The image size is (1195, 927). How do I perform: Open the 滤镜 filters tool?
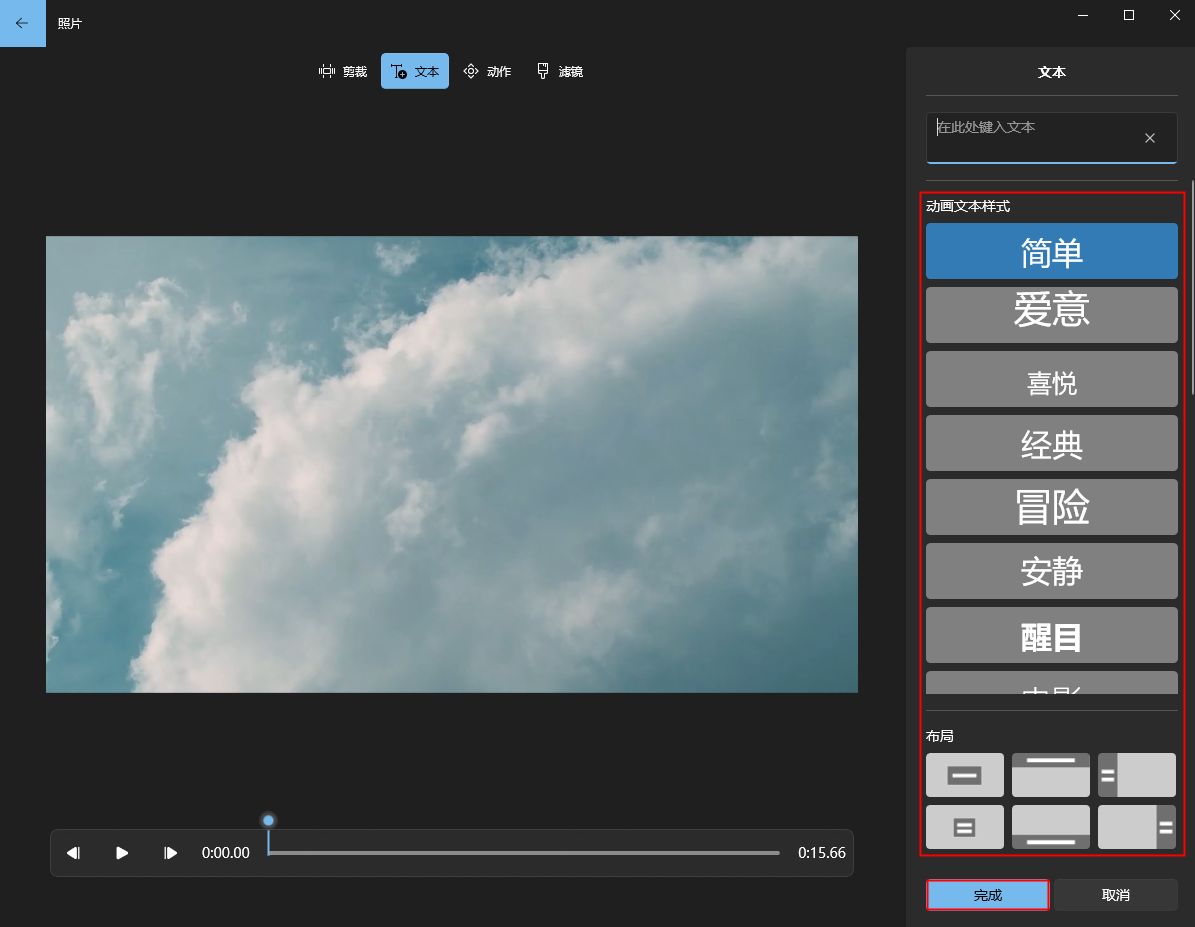(x=559, y=71)
